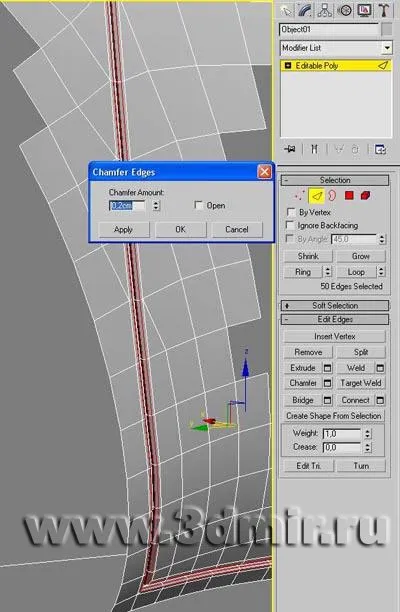Image resolution: width=400 pixels, height=612 pixels.
Task: Collapse the Edit Edges rollout
Action: point(335,320)
